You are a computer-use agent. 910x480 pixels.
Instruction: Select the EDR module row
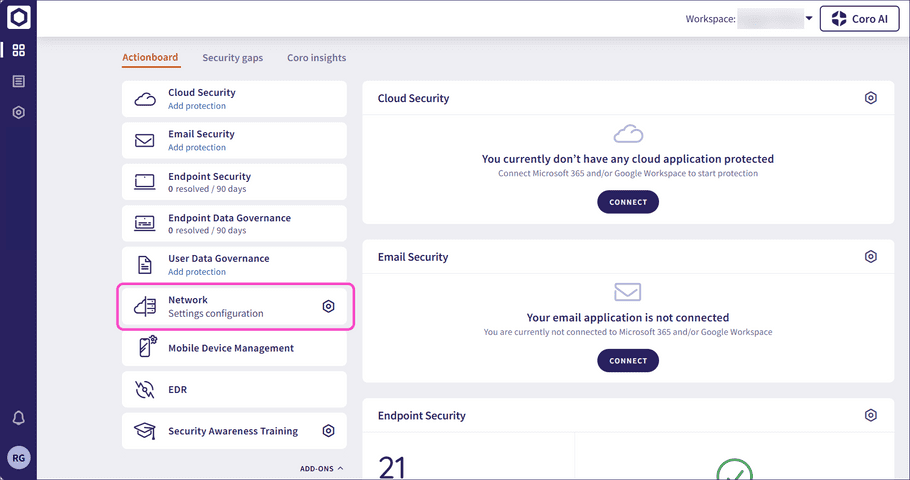tap(234, 389)
